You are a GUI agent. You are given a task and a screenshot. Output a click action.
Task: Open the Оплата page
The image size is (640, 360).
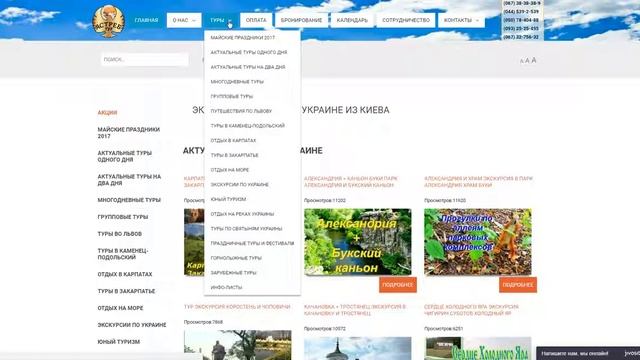(x=256, y=20)
